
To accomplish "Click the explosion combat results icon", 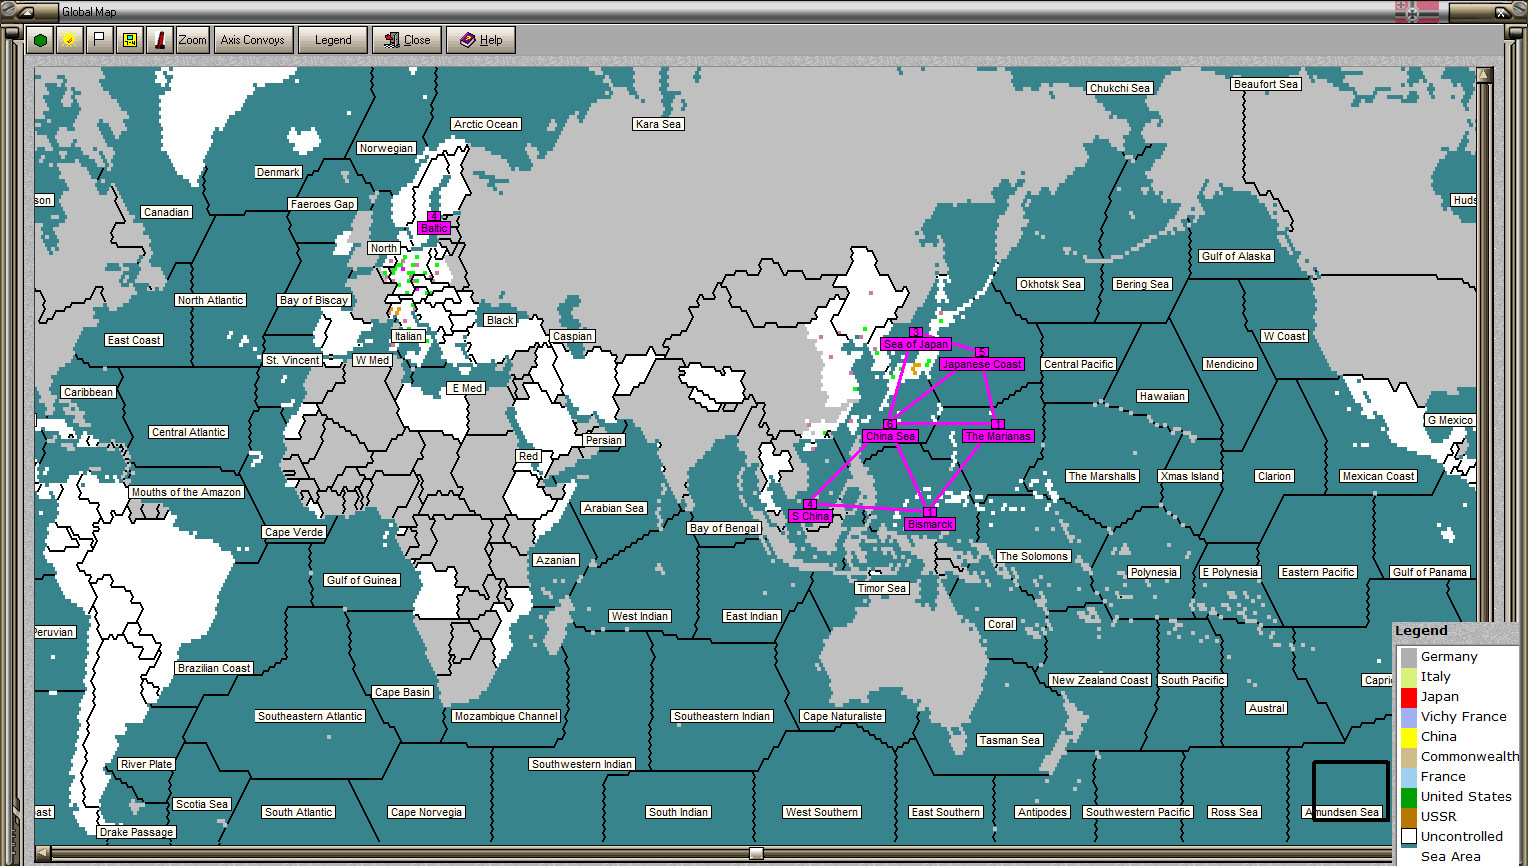I will click(67, 39).
